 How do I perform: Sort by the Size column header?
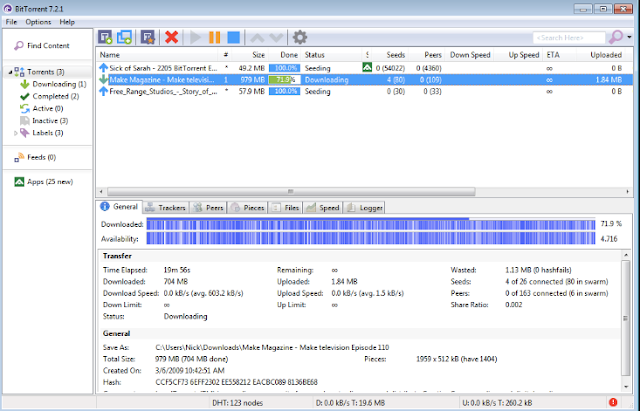coord(250,55)
